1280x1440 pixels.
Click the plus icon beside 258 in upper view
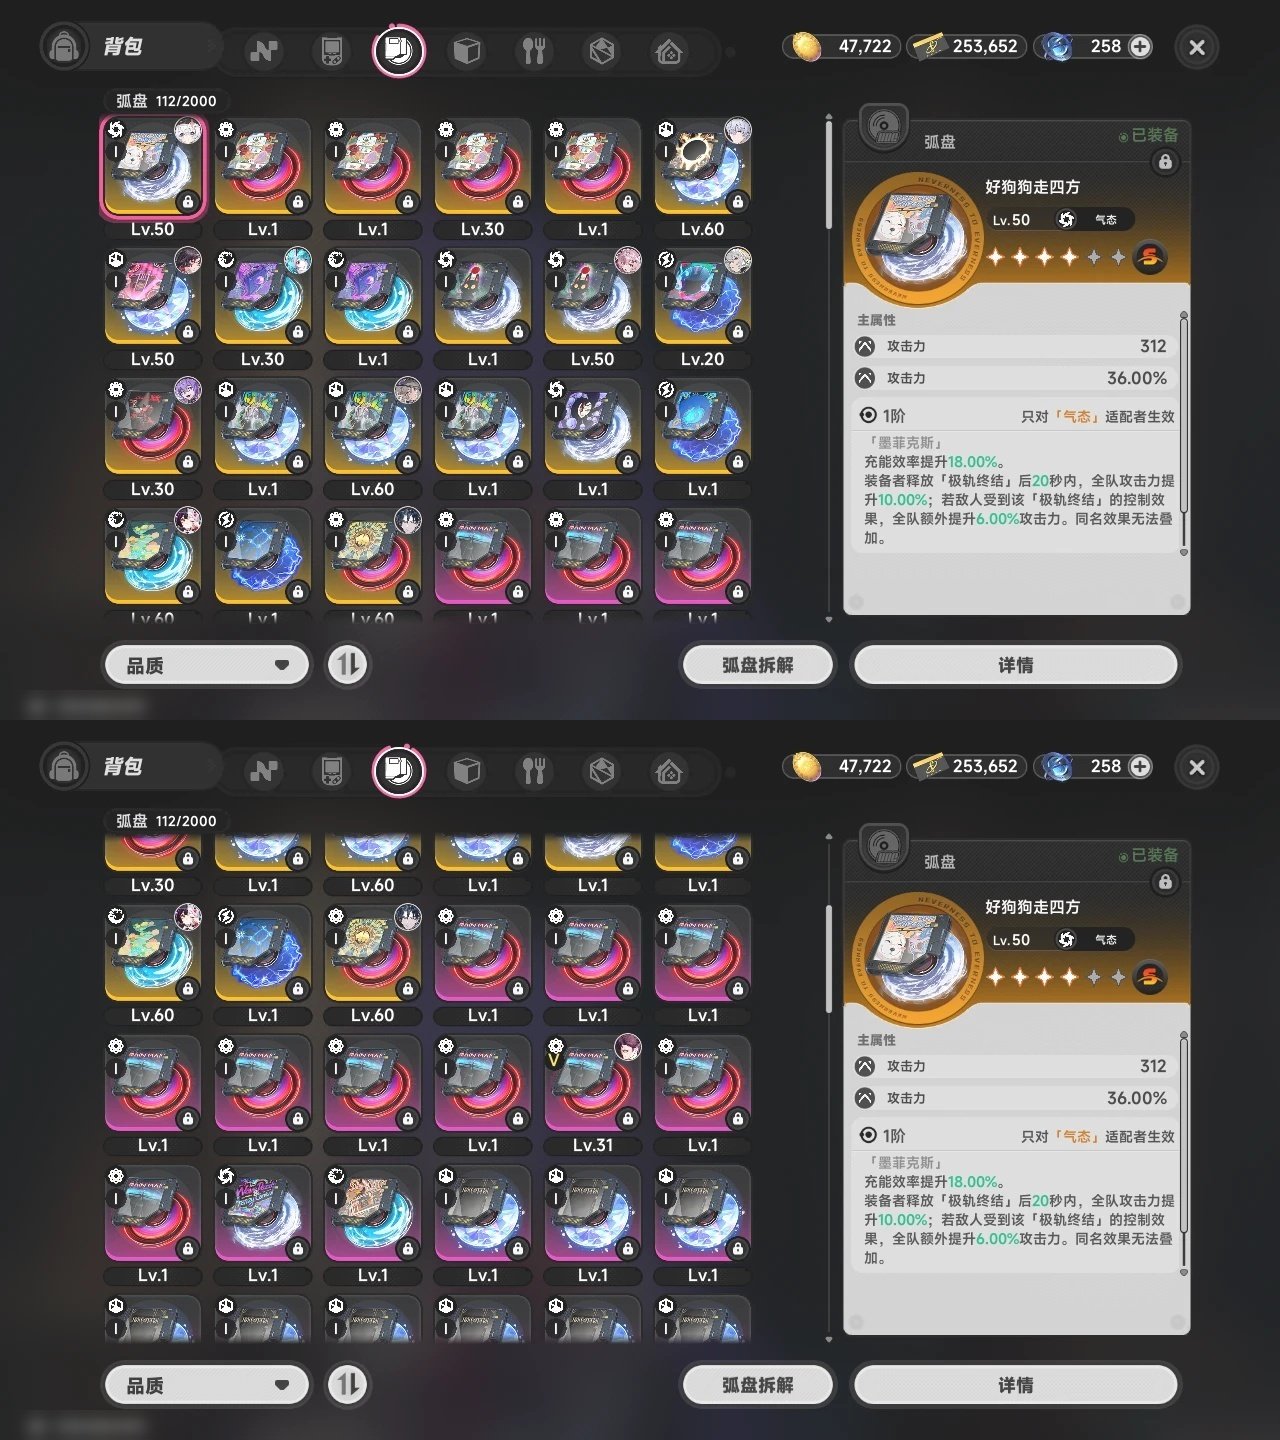[x=1140, y=46]
